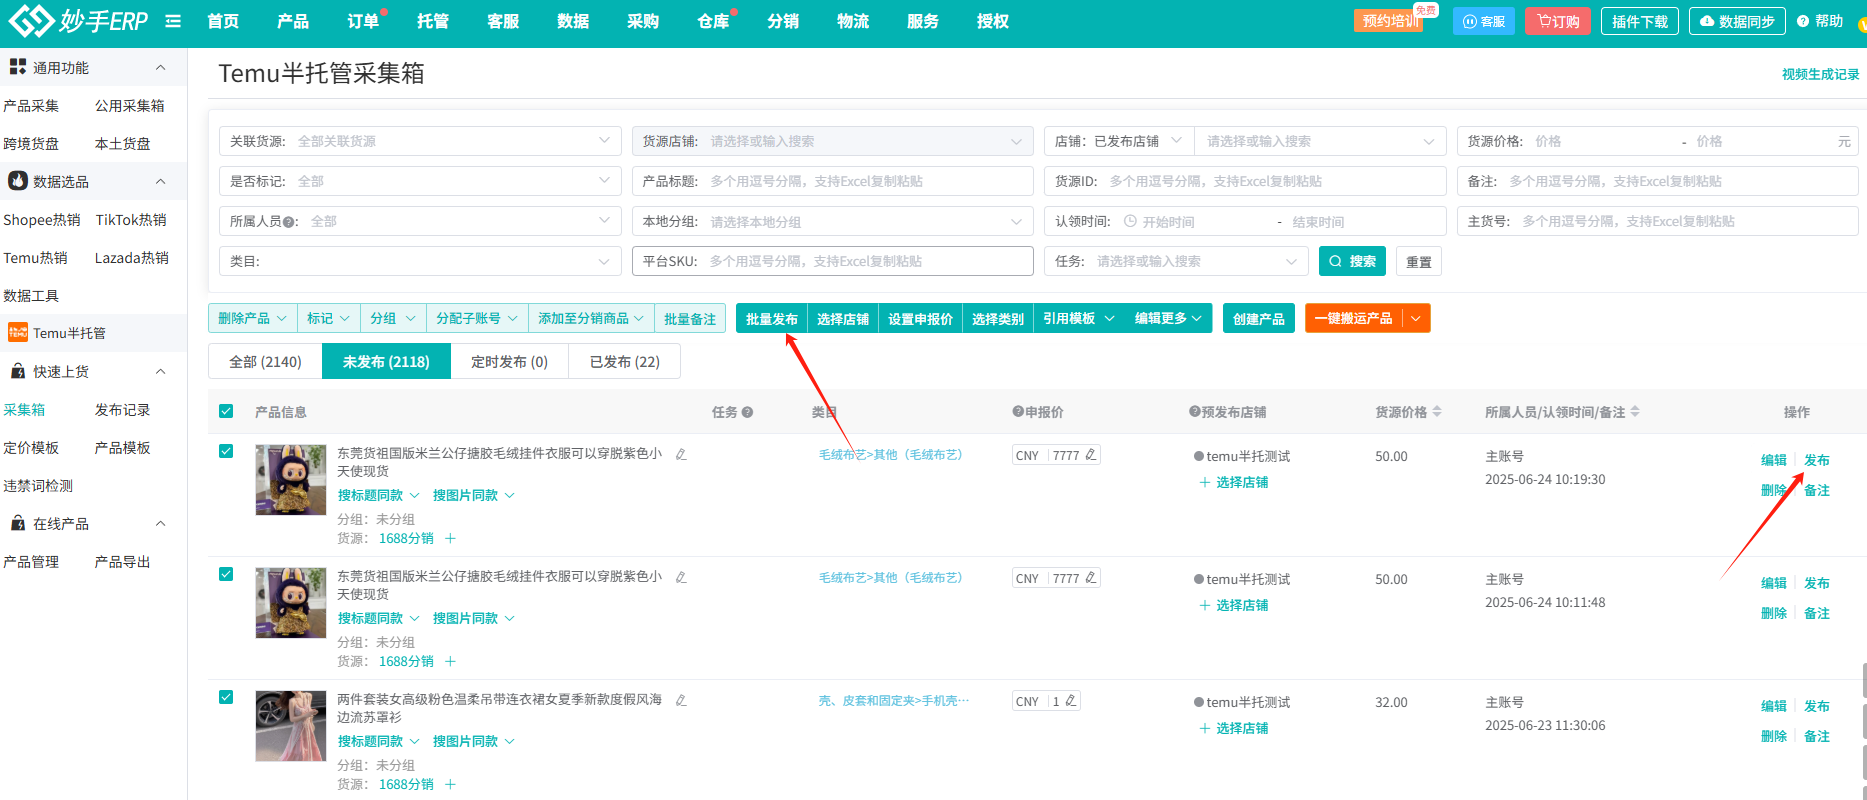Open the 托管 top menu
This screenshot has height=800, width=1867.
pyautogui.click(x=433, y=21)
